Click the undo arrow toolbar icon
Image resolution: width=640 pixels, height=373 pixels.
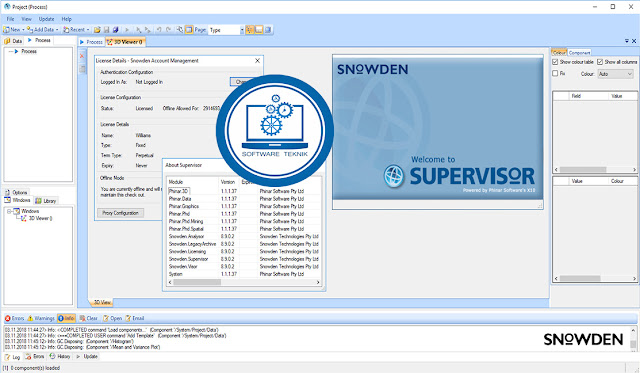coord(159,30)
